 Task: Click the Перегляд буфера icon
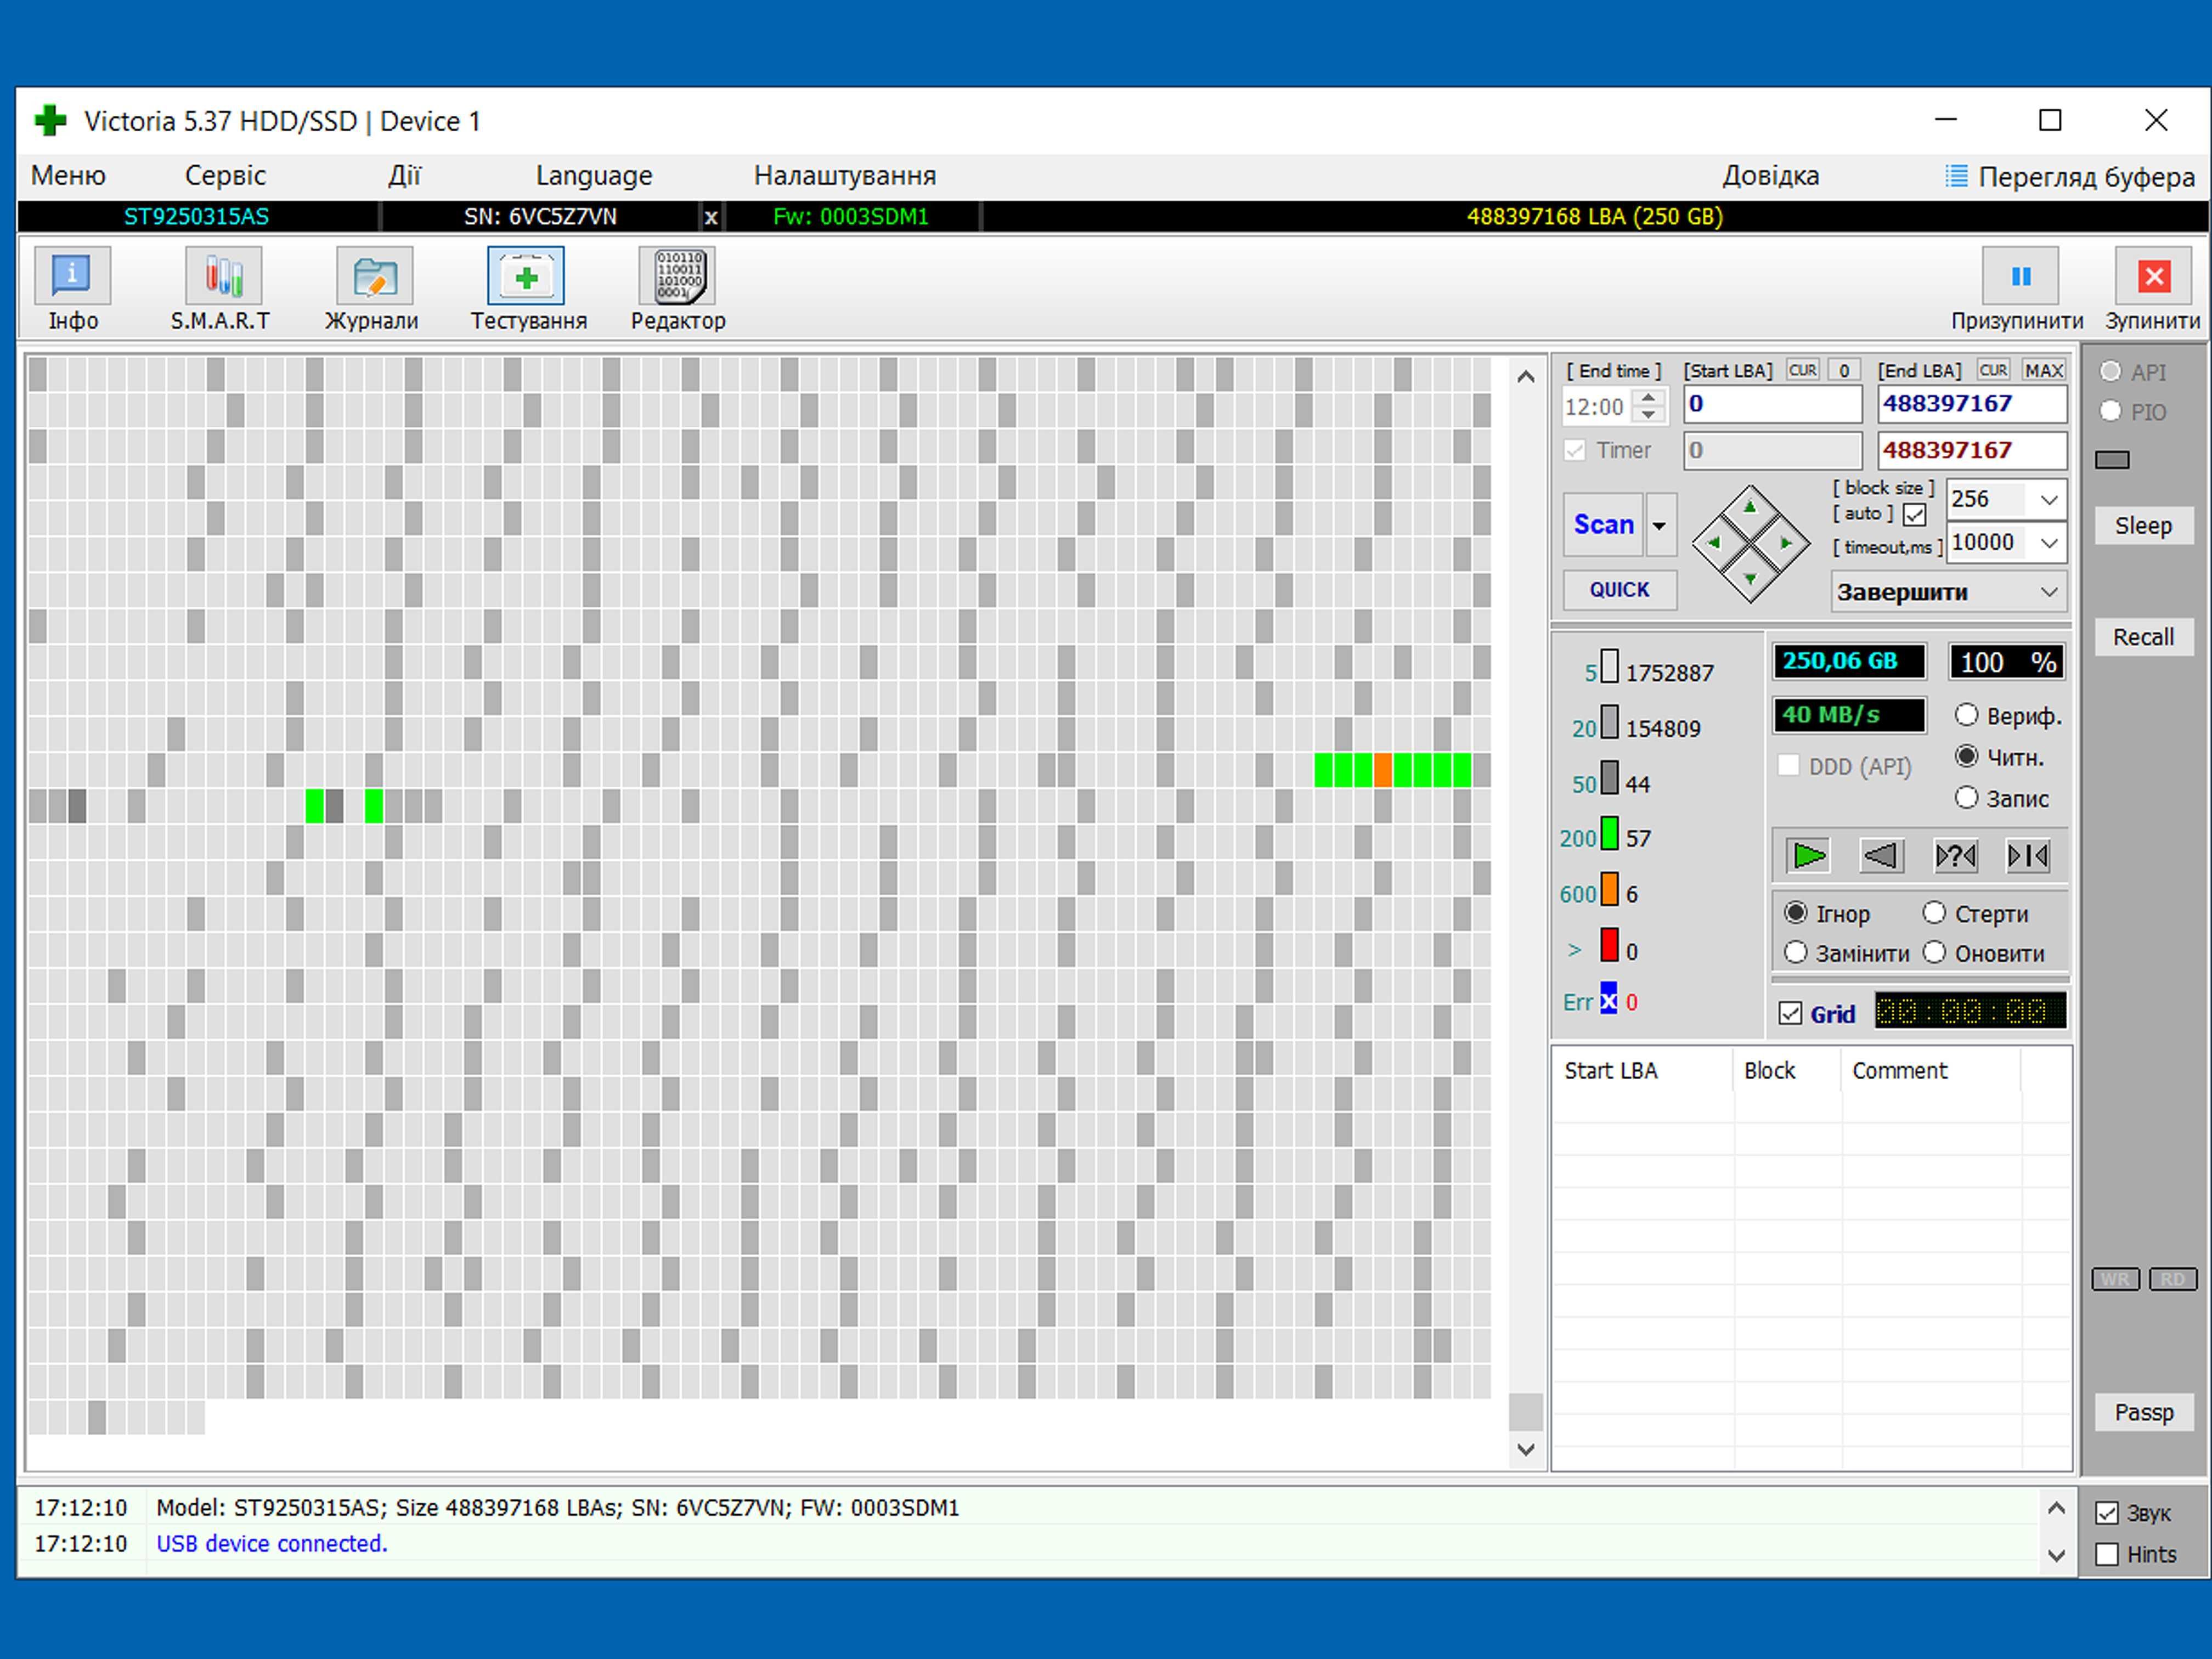(1956, 177)
